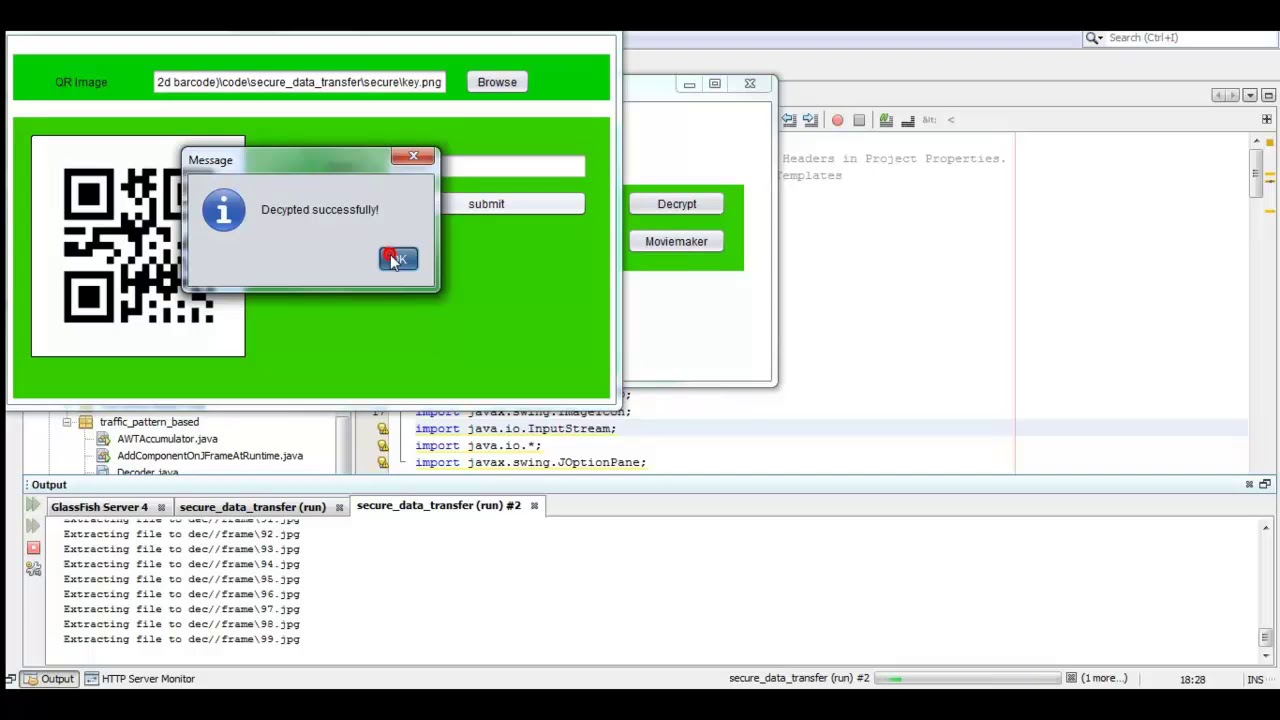The height and width of the screenshot is (720, 1280).
Task: Show the (1 more...) running tasks
Action: 1103,678
